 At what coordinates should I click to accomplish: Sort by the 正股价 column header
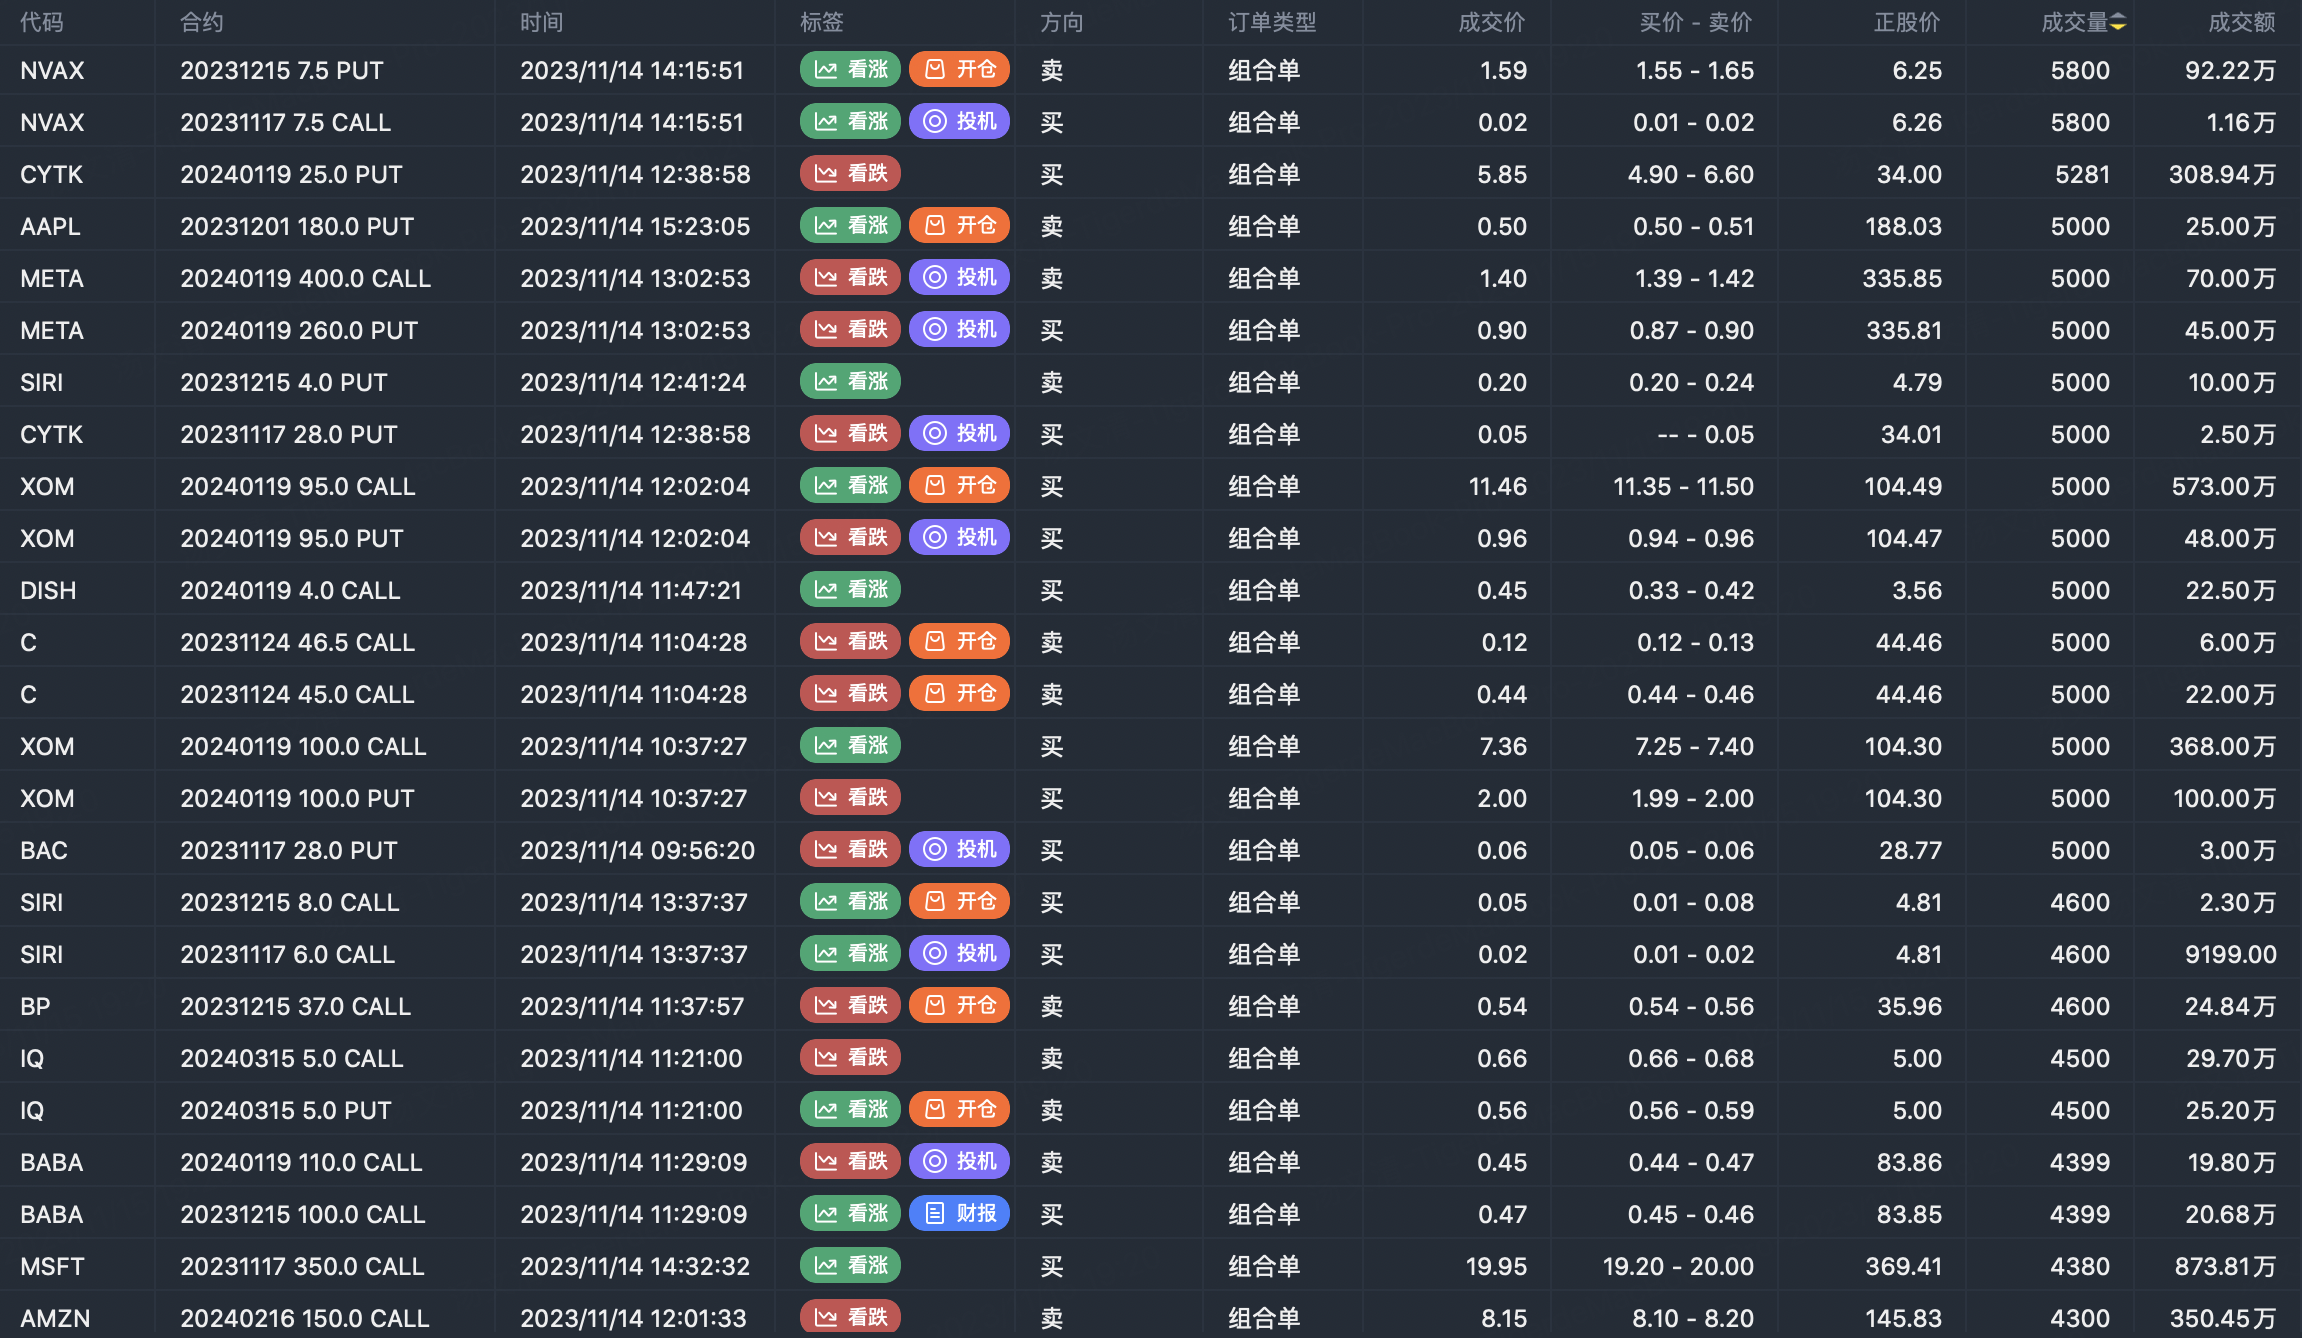tap(1907, 22)
